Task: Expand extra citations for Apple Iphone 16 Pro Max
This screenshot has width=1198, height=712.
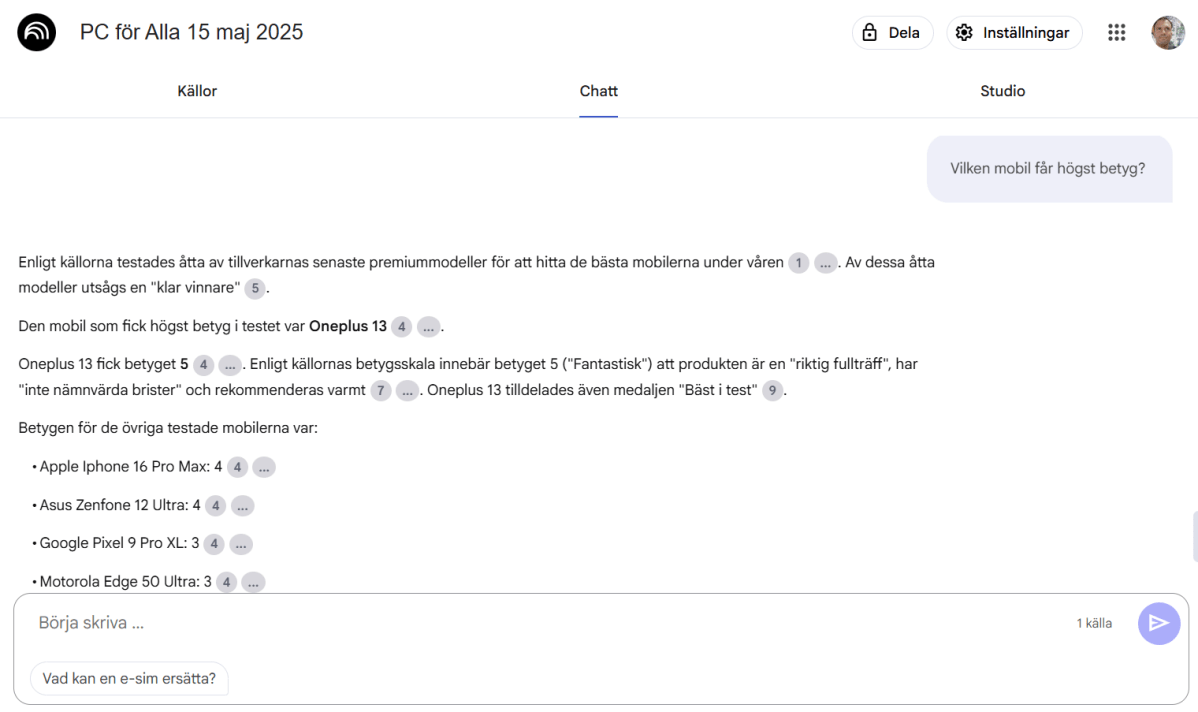Action: point(264,467)
